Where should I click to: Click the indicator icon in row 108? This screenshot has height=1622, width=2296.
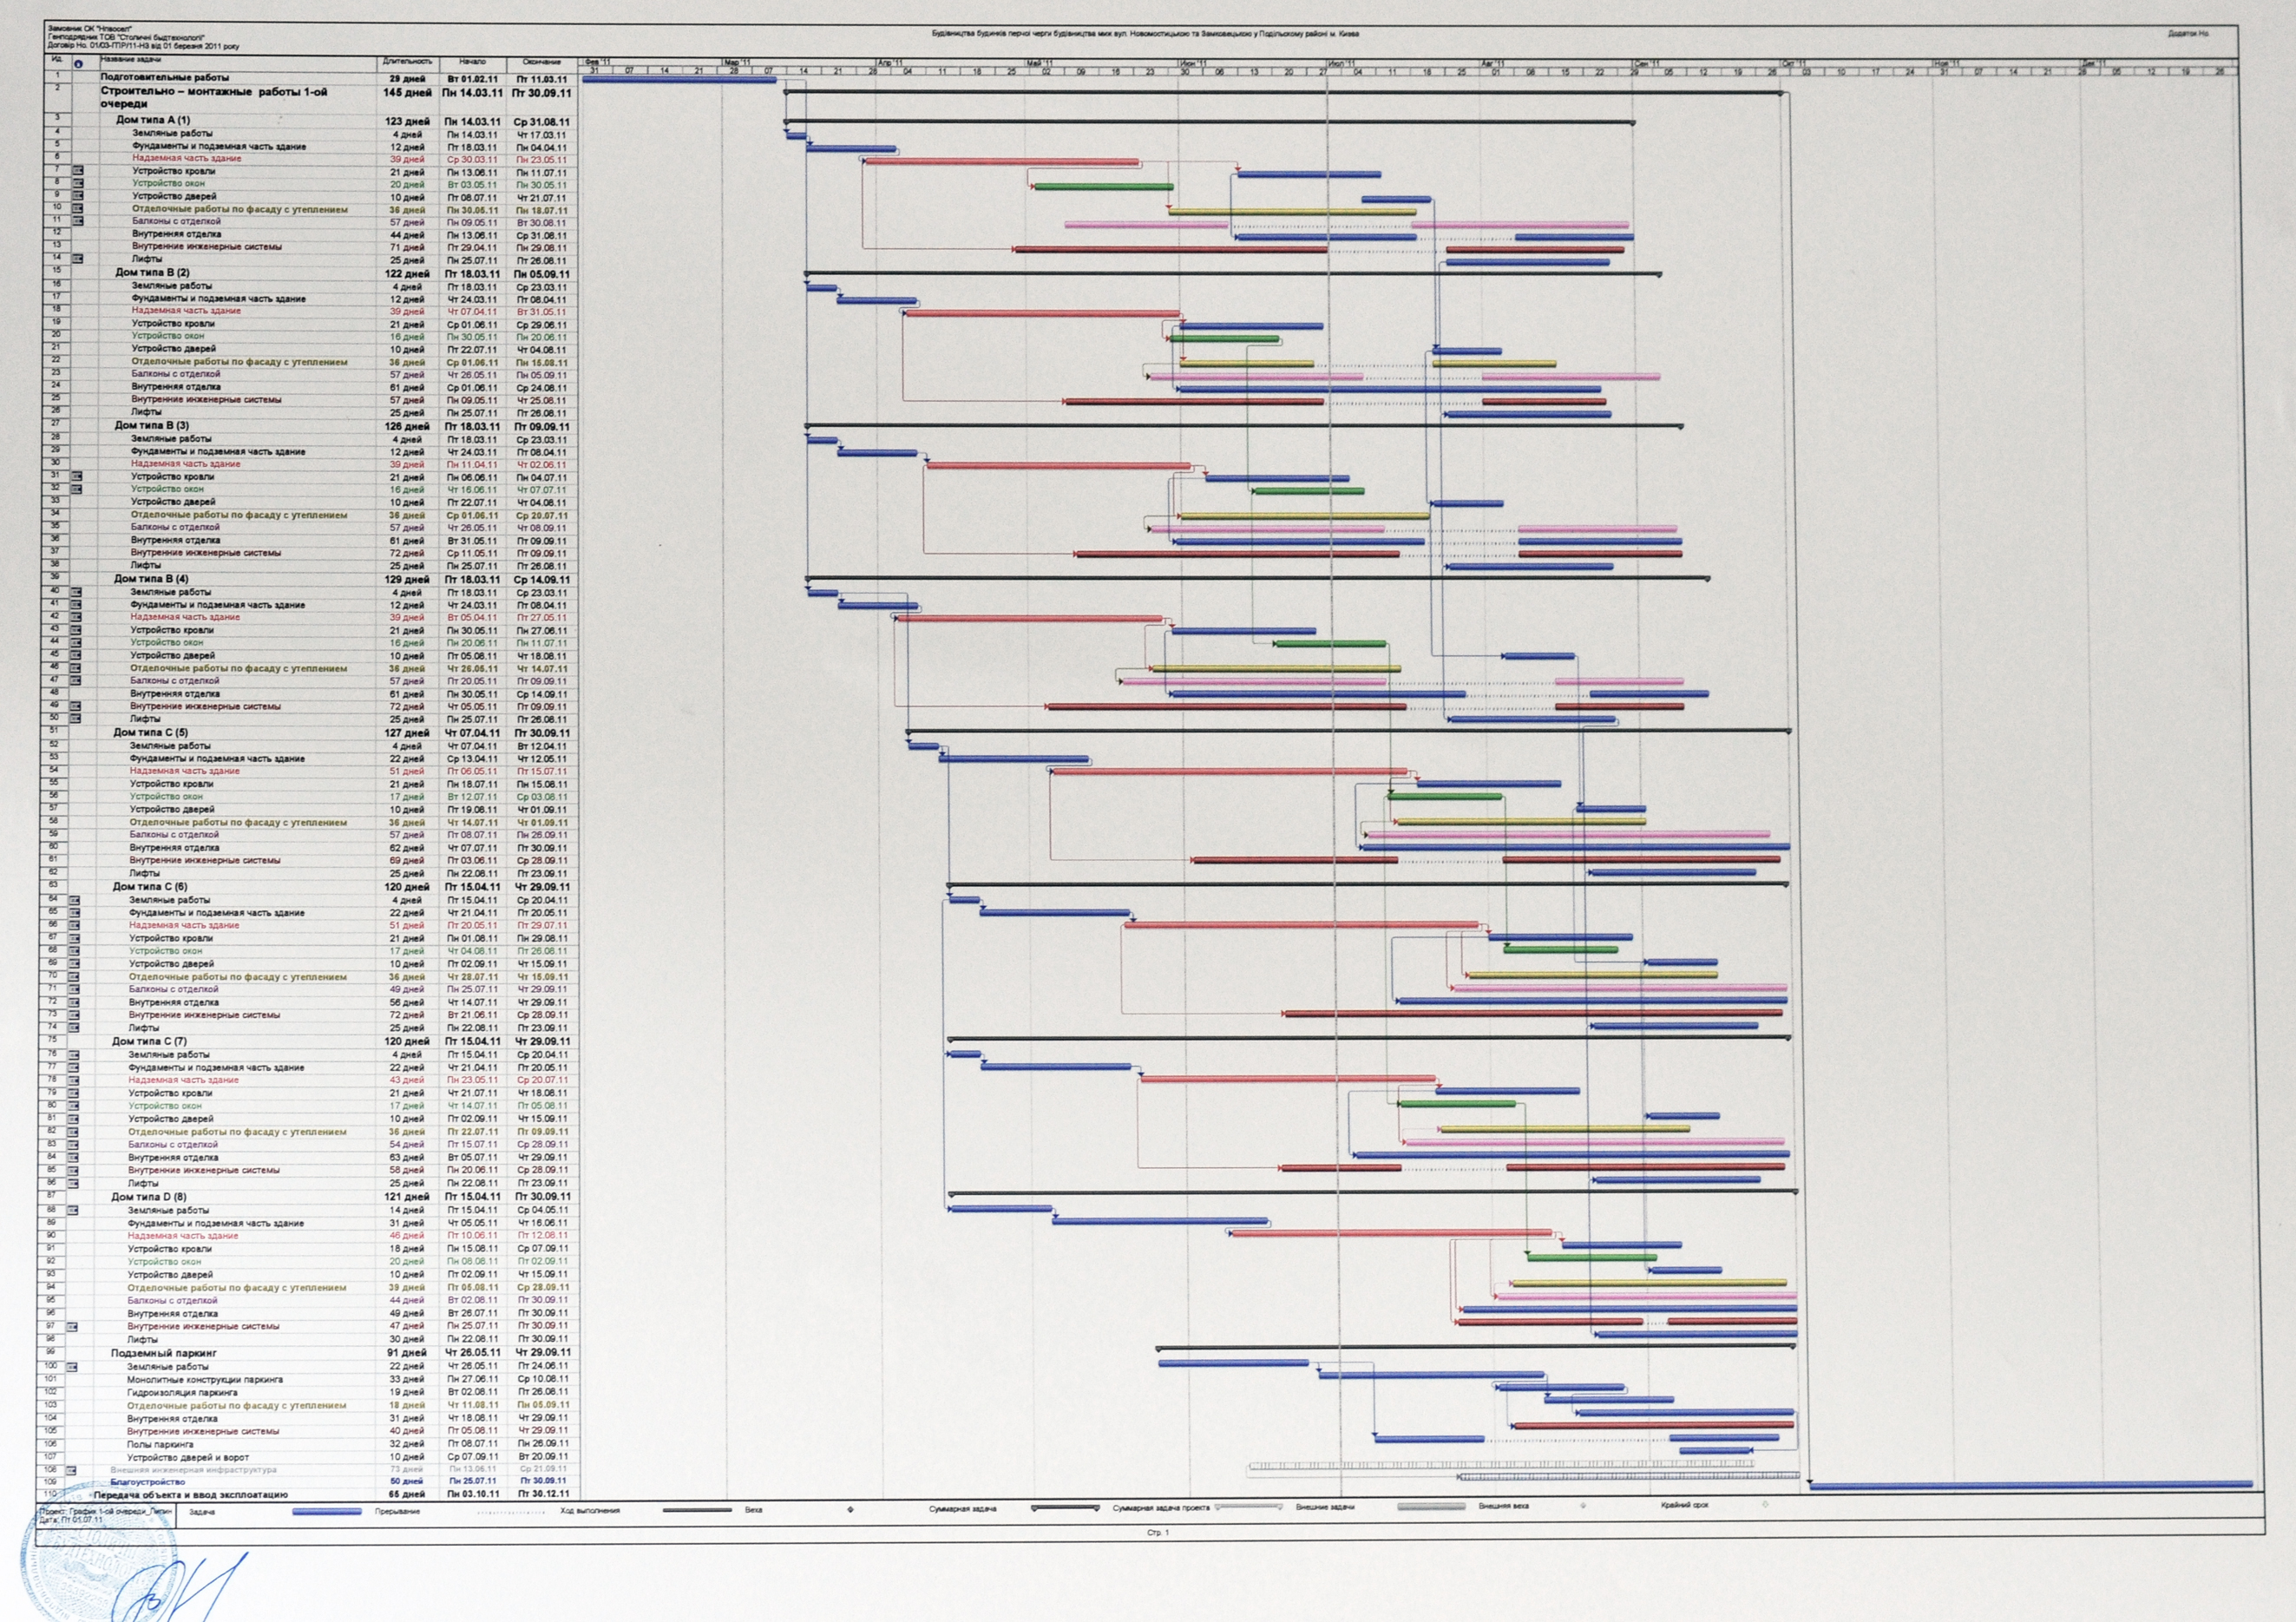pyautogui.click(x=72, y=1470)
